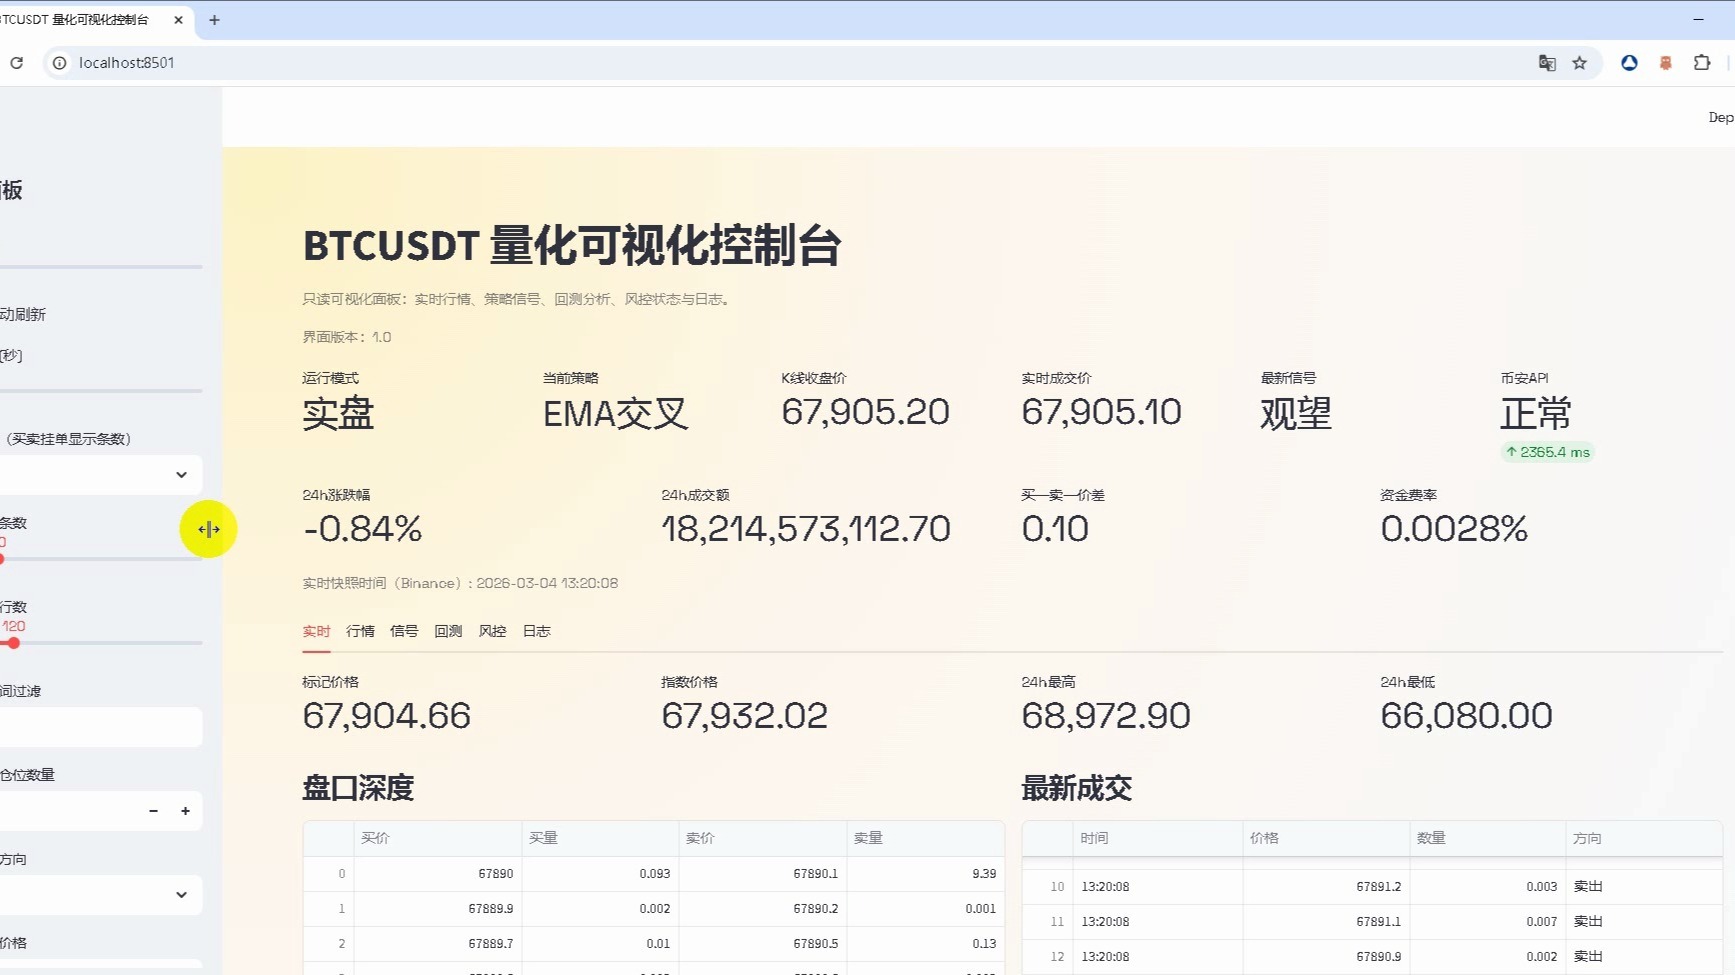
Task: Decrease 仓位数量 with the minus stepper
Action: tap(153, 811)
